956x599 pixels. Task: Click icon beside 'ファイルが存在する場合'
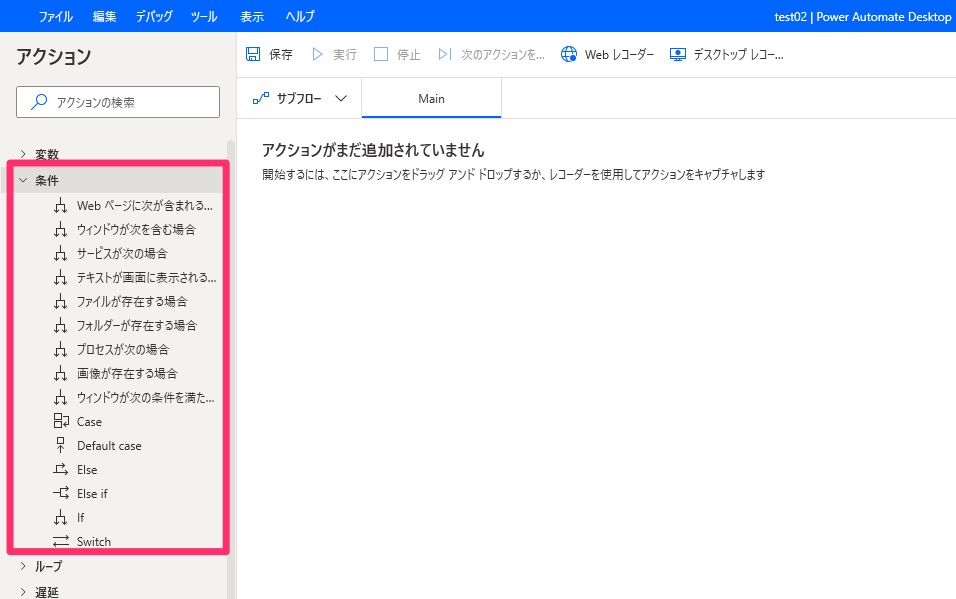coord(60,301)
